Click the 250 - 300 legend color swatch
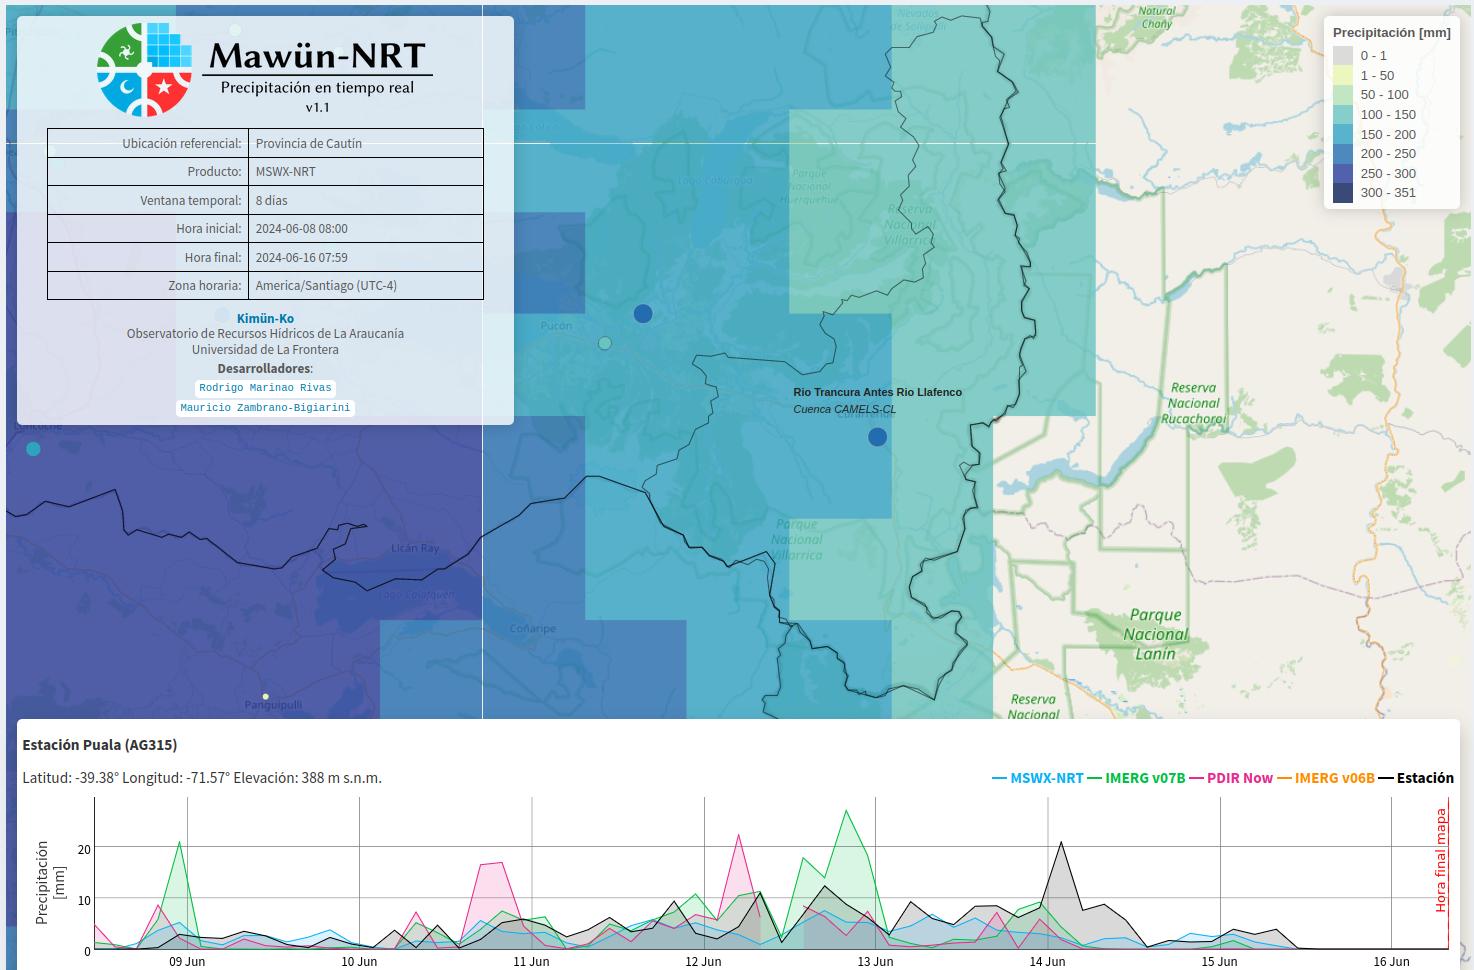This screenshot has width=1474, height=970. 1343,173
